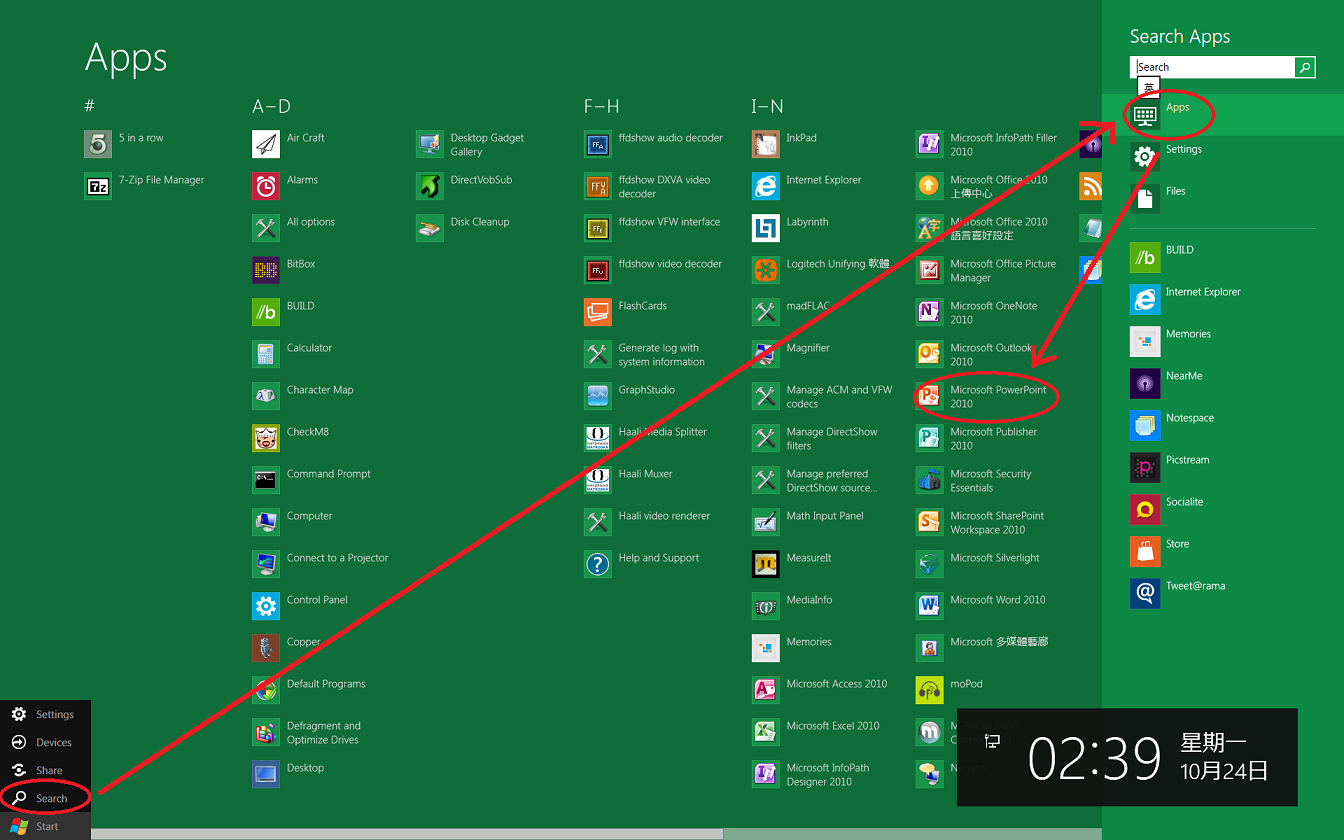
Task: Open the BUILD app in Apps list
Action: click(x=283, y=312)
